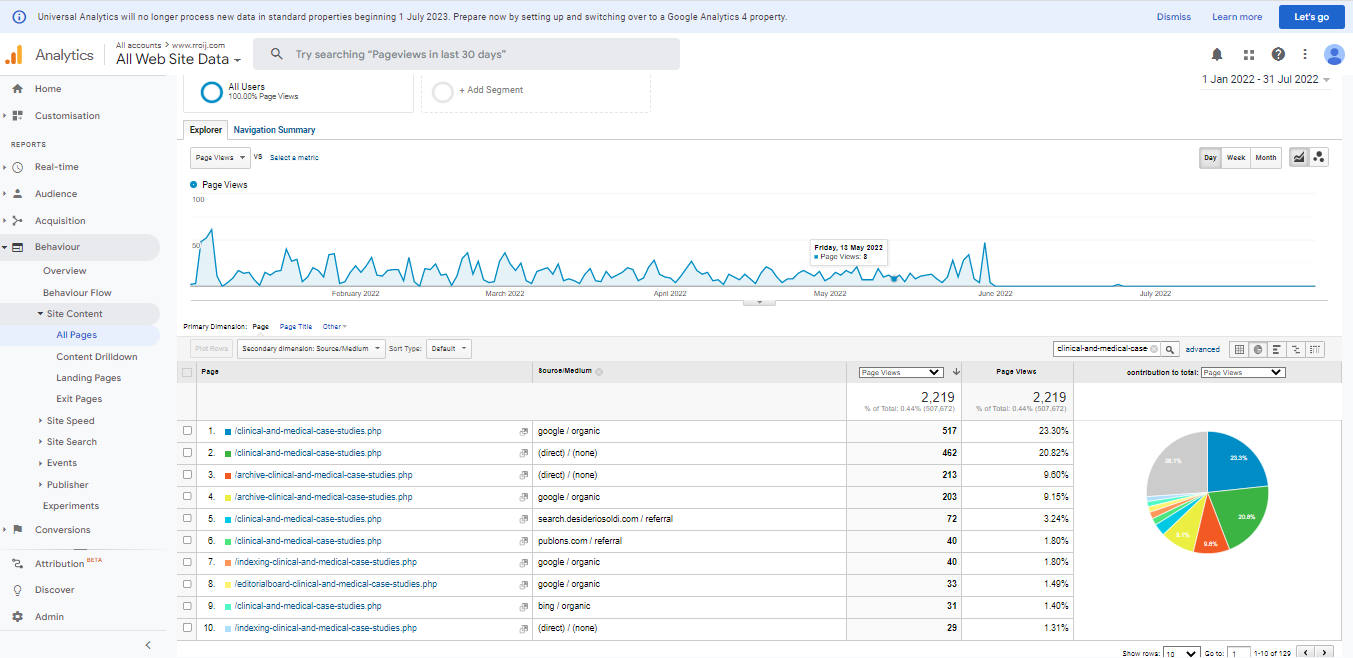
Task: Click the table search magnifier button
Action: [1171, 349]
